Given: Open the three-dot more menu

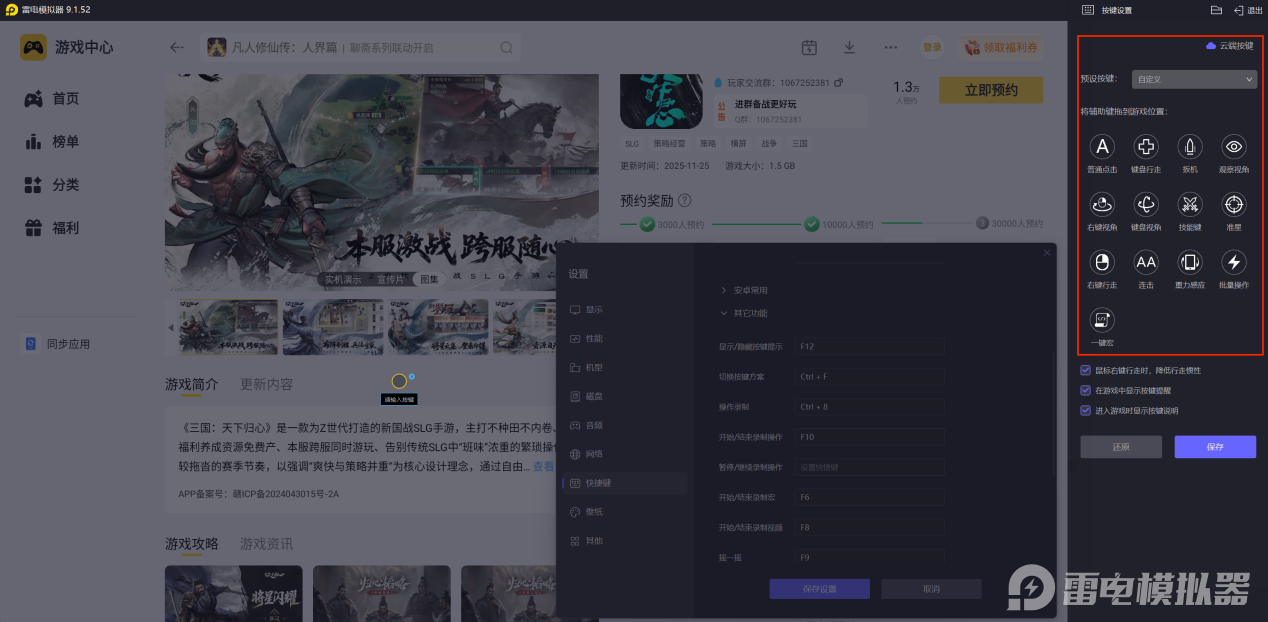Looking at the screenshot, I should click(x=890, y=47).
